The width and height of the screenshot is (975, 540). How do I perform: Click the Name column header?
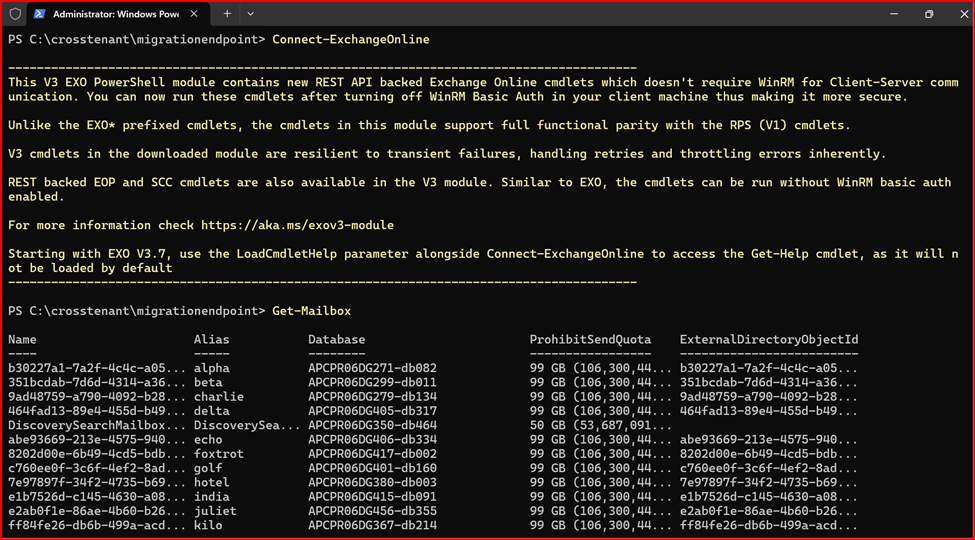[x=22, y=340]
